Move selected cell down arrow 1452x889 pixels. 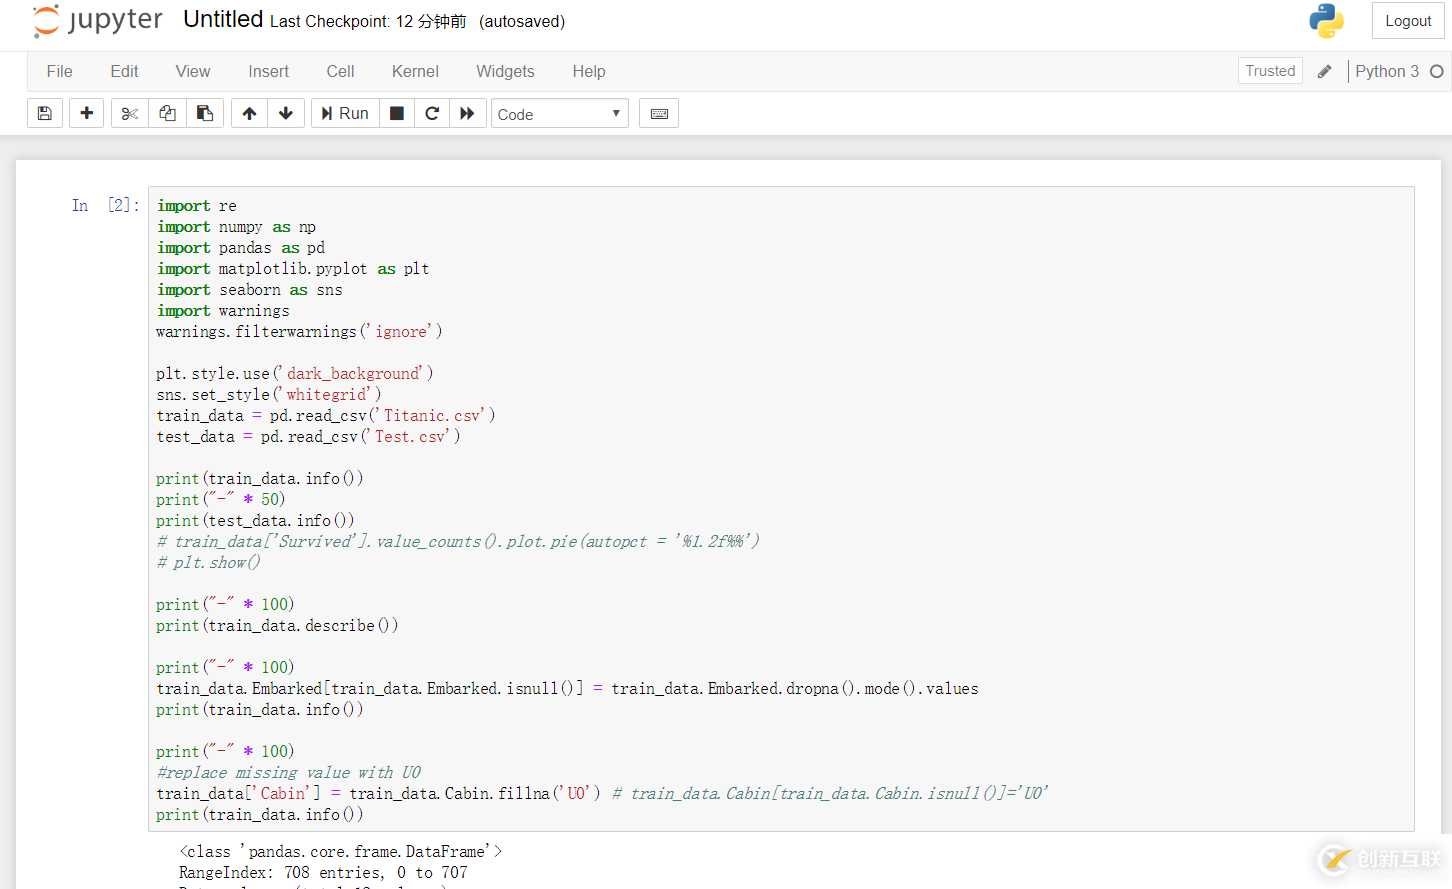[x=286, y=114]
